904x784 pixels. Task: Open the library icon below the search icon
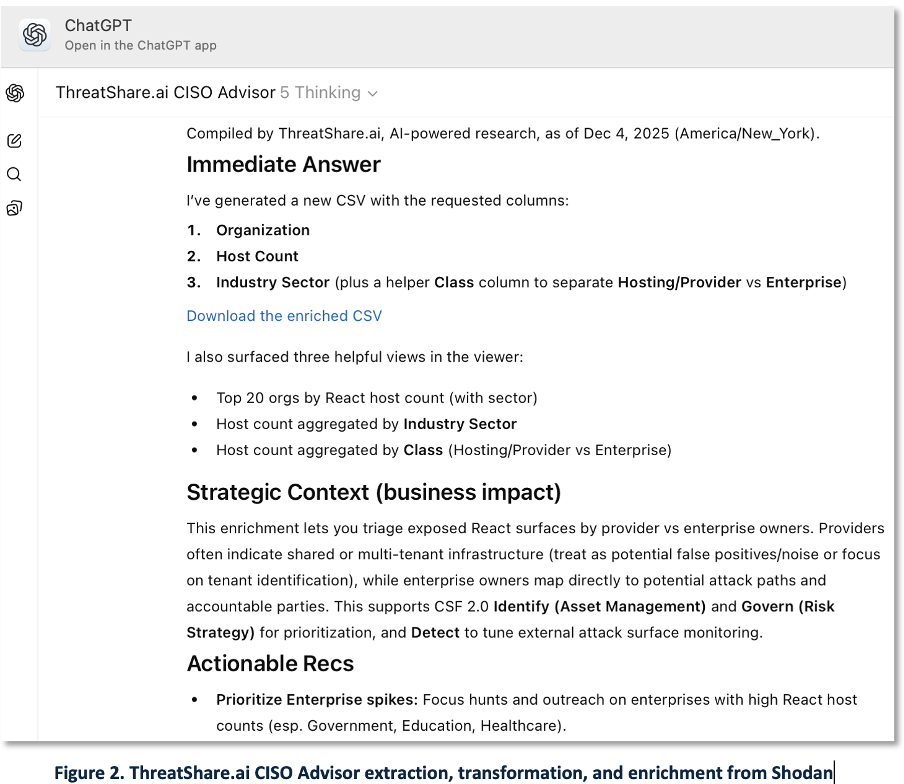coord(14,208)
